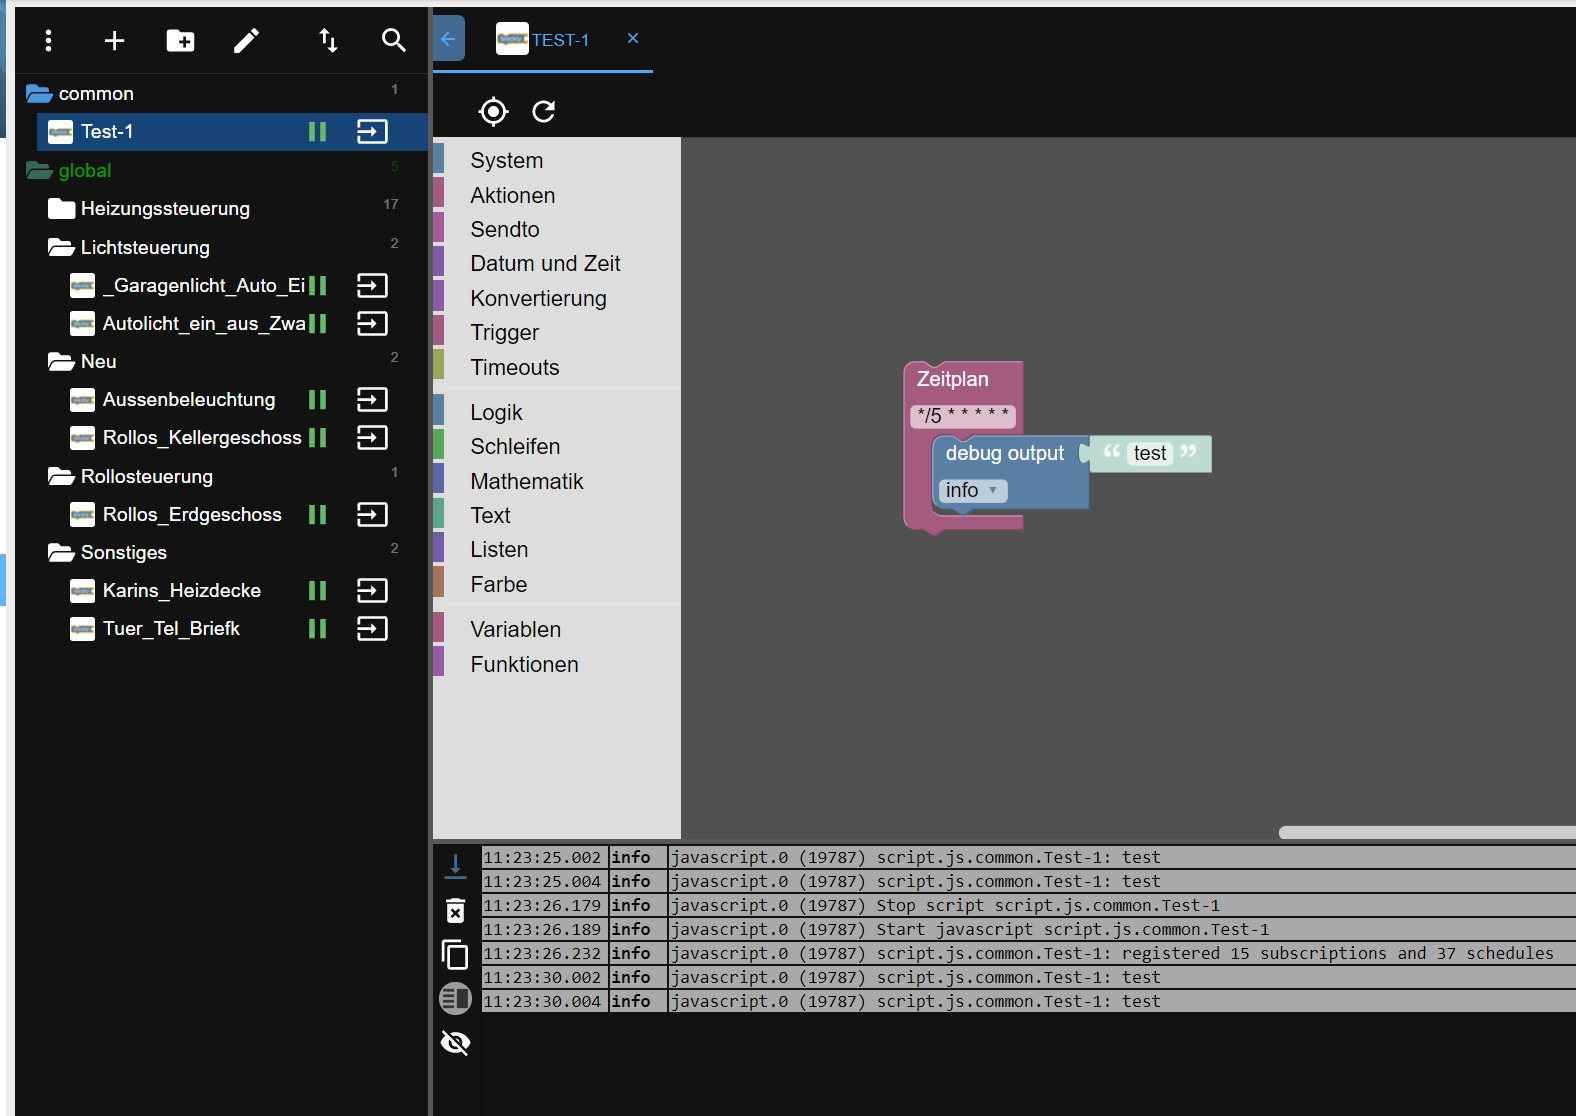Click the sort up-down arrows icon
The width and height of the screenshot is (1576, 1116).
click(328, 40)
